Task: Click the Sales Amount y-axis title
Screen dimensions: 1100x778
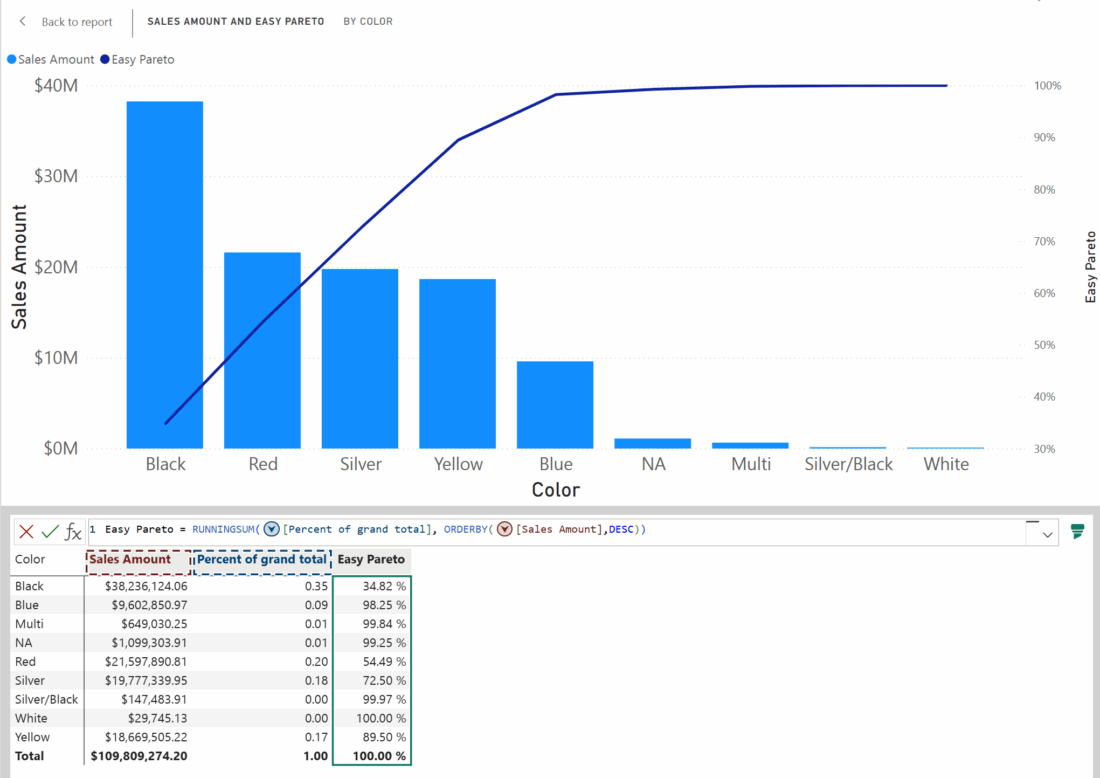Action: pyautogui.click(x=19, y=267)
